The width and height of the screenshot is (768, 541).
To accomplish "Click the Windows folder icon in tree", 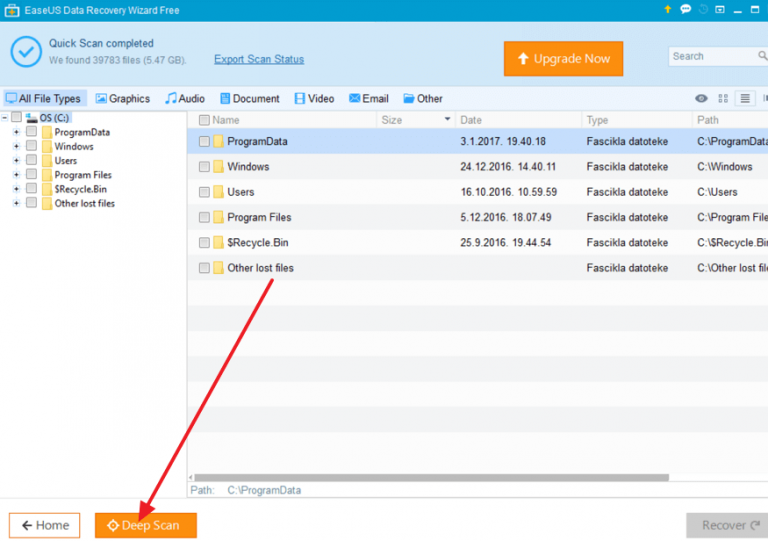I will point(47,146).
